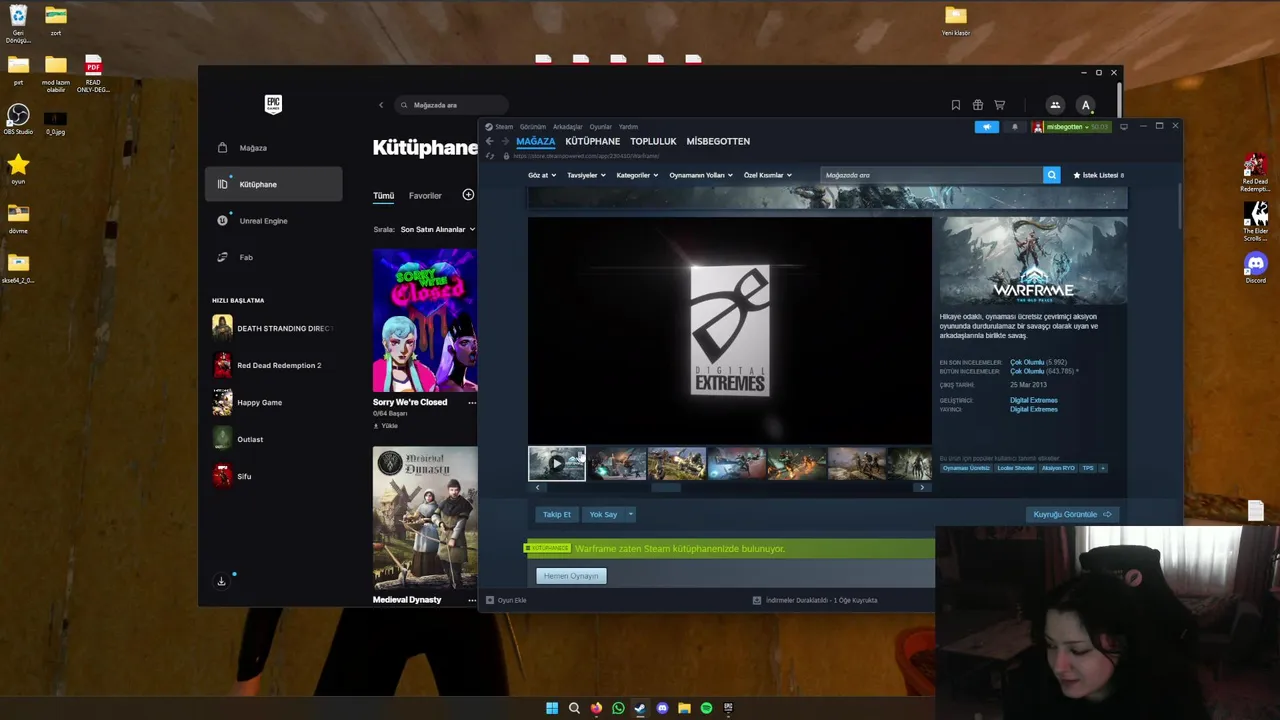Viewport: 1280px width, 720px height.
Task: Click the Epic Games logo in launcher
Action: pyautogui.click(x=273, y=104)
